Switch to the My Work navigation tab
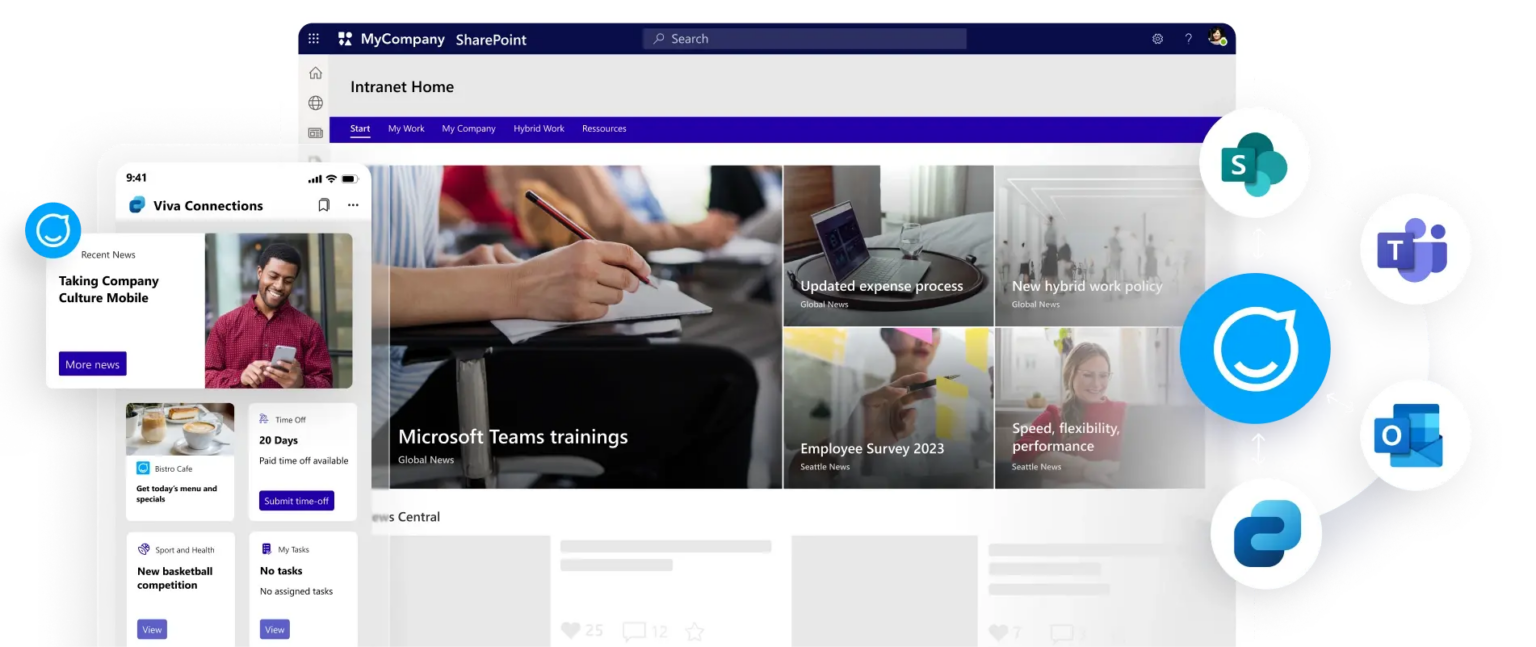Viewport: 1536px width, 647px height. coord(405,128)
